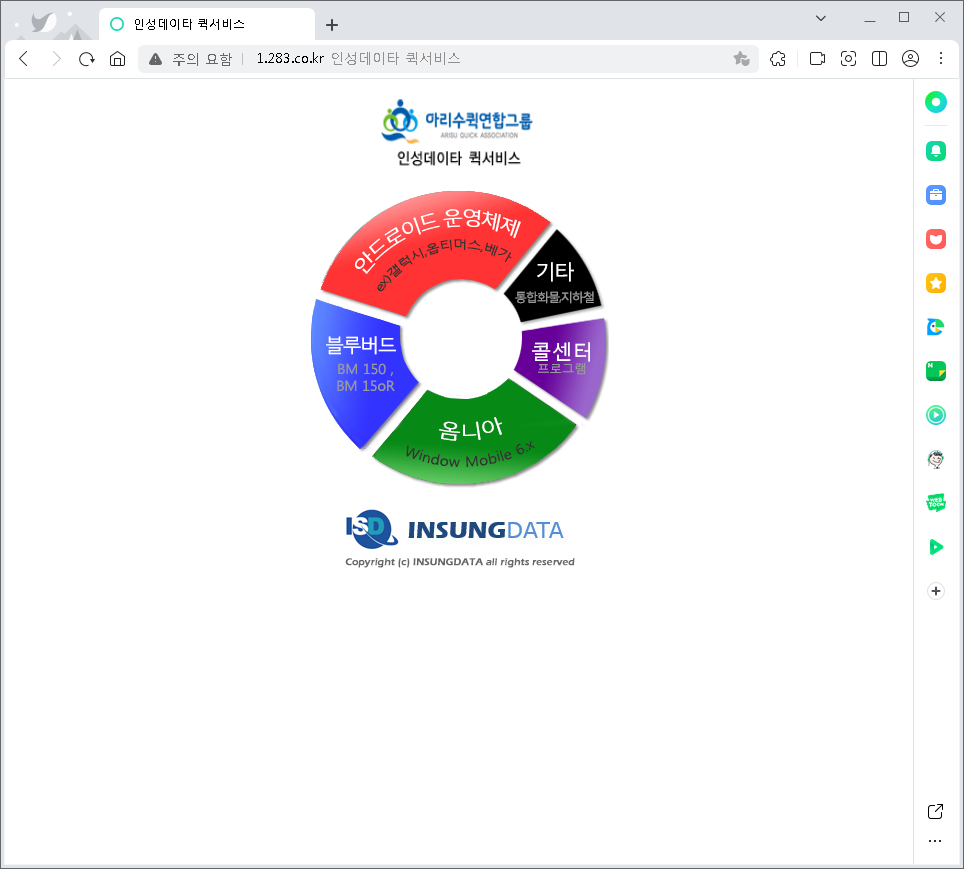Open the Papago parrot sidebar icon
964x869 pixels.
(x=936, y=327)
